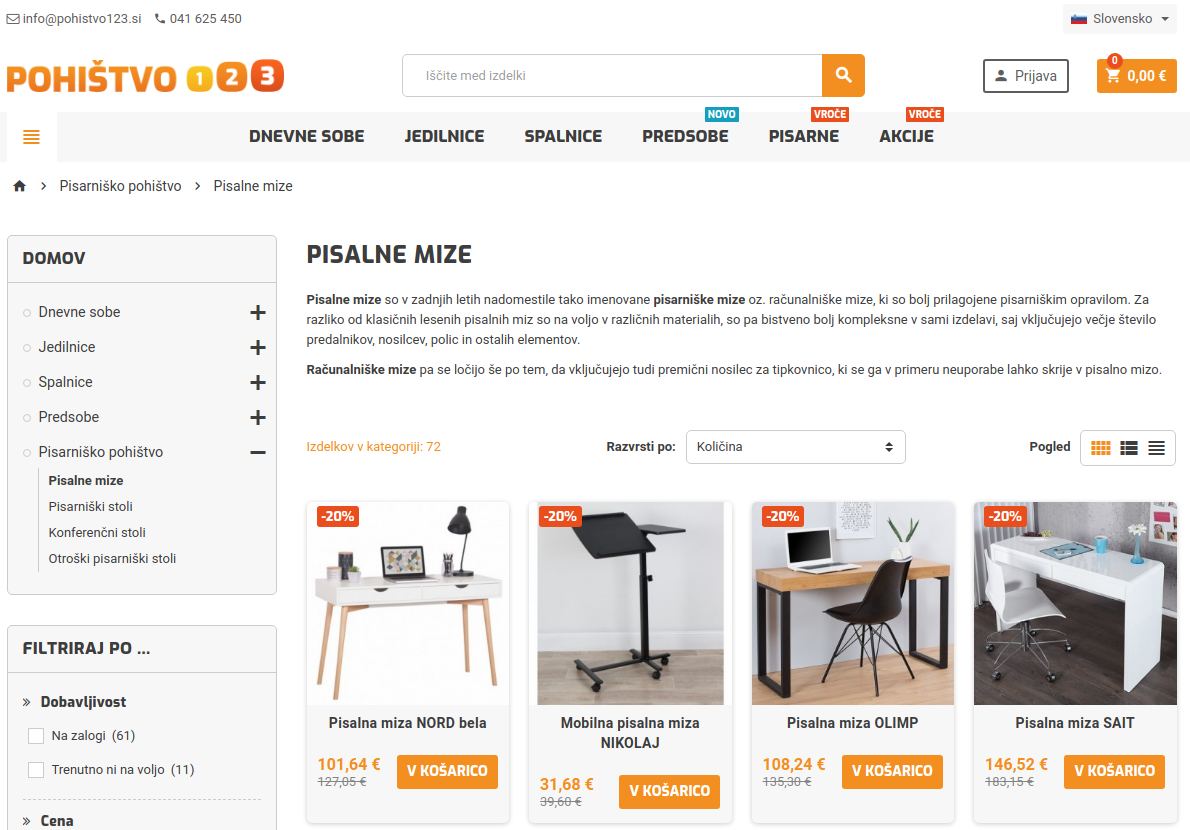This screenshot has width=1190, height=830.
Task: Switch to grid view layout
Action: [1100, 448]
